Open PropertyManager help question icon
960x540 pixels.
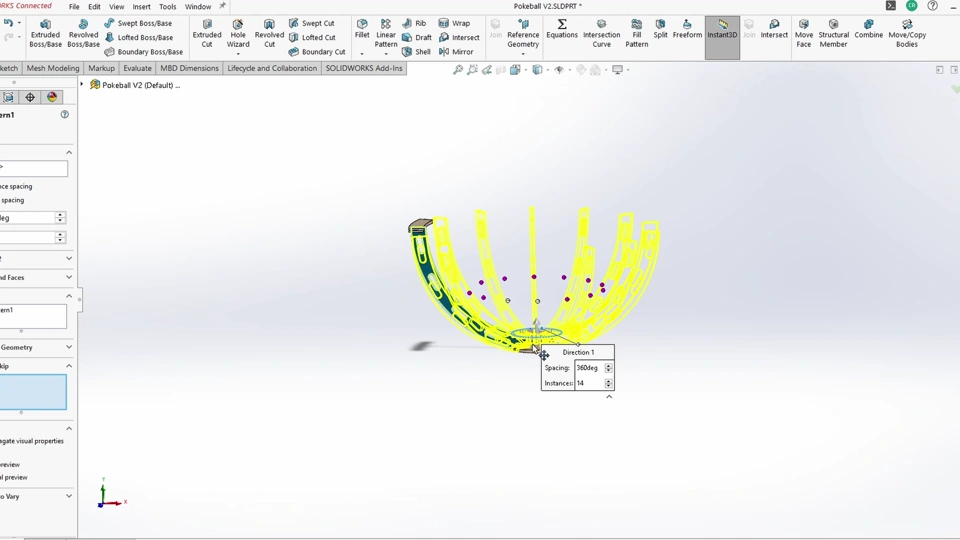coord(65,114)
